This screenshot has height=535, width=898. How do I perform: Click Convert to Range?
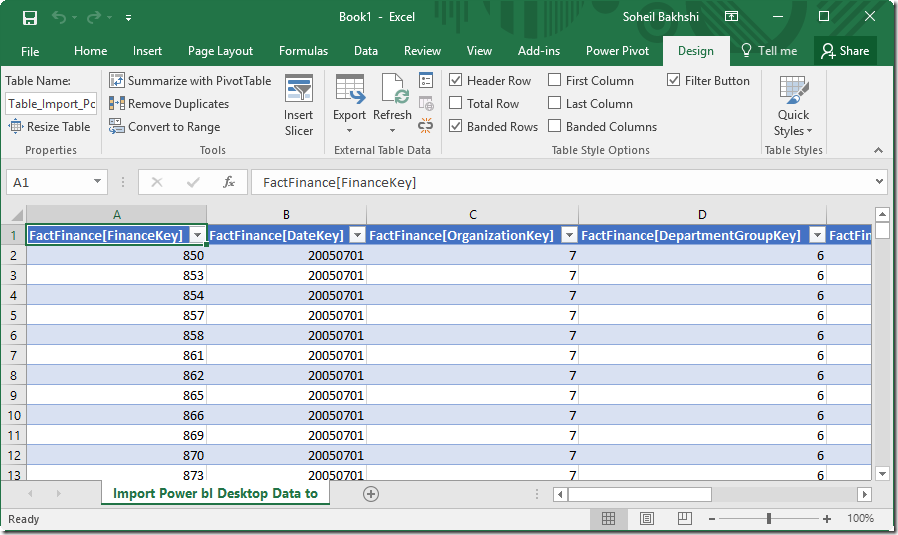point(164,127)
